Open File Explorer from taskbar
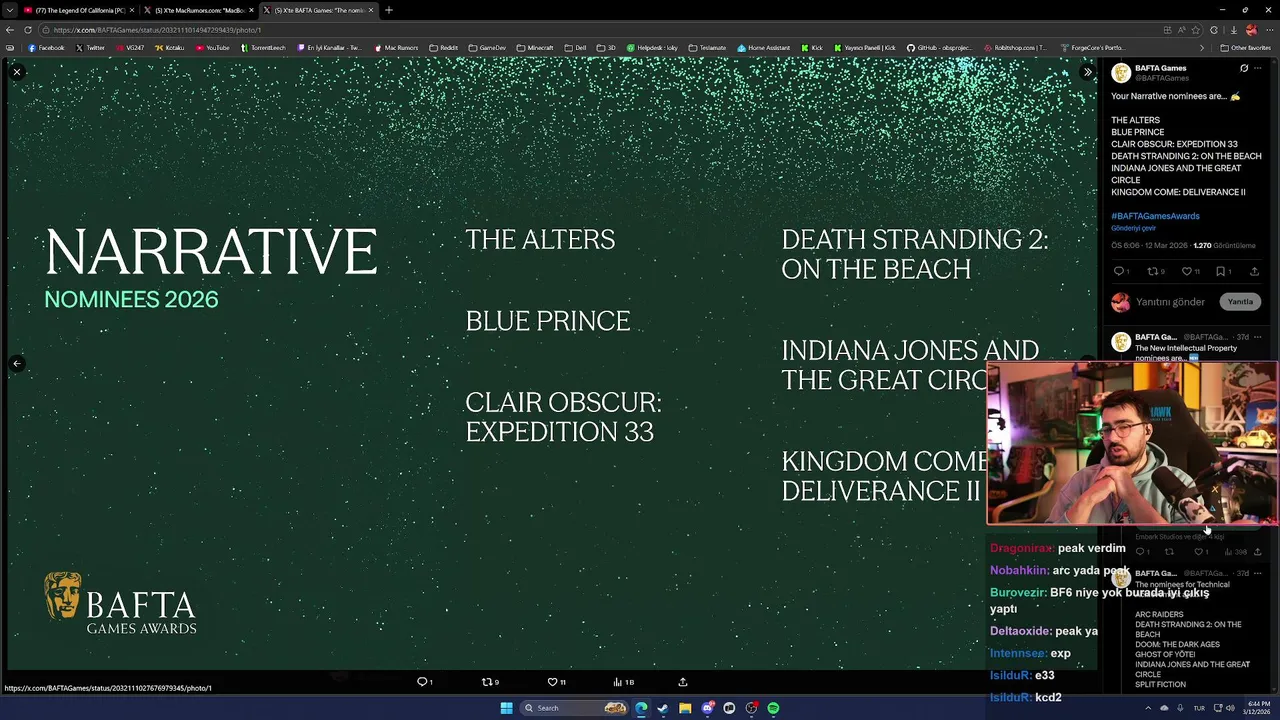1280x720 pixels. point(685,708)
